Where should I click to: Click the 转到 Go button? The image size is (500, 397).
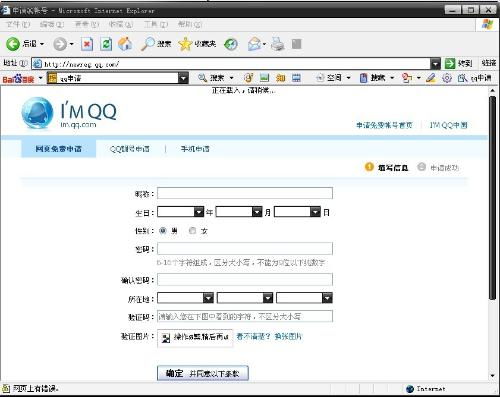tap(459, 63)
